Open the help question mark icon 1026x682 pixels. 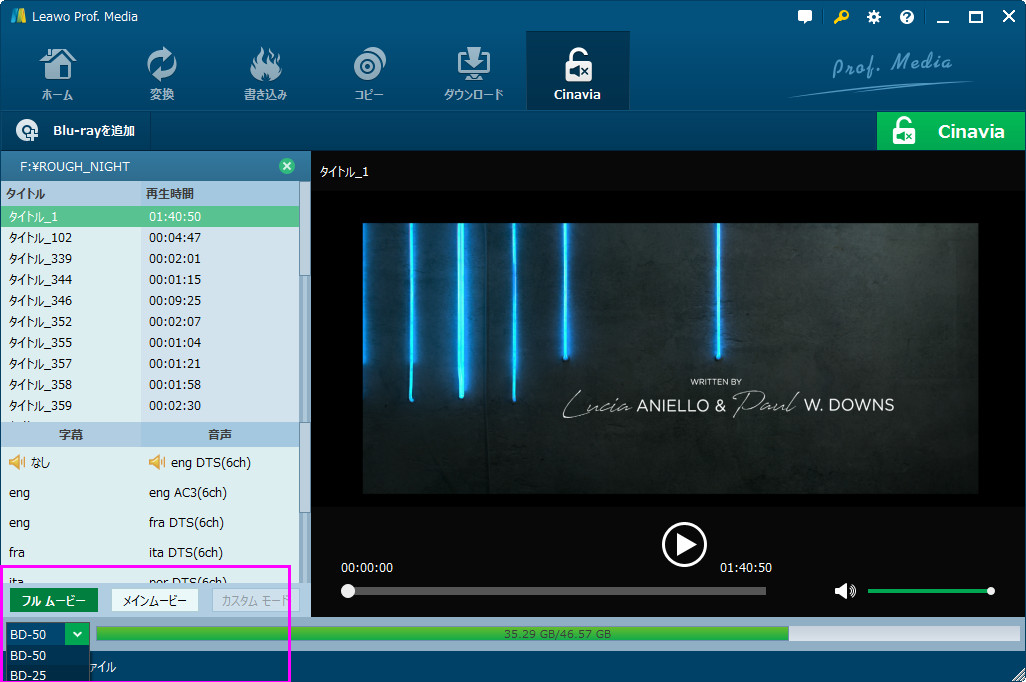(x=906, y=17)
